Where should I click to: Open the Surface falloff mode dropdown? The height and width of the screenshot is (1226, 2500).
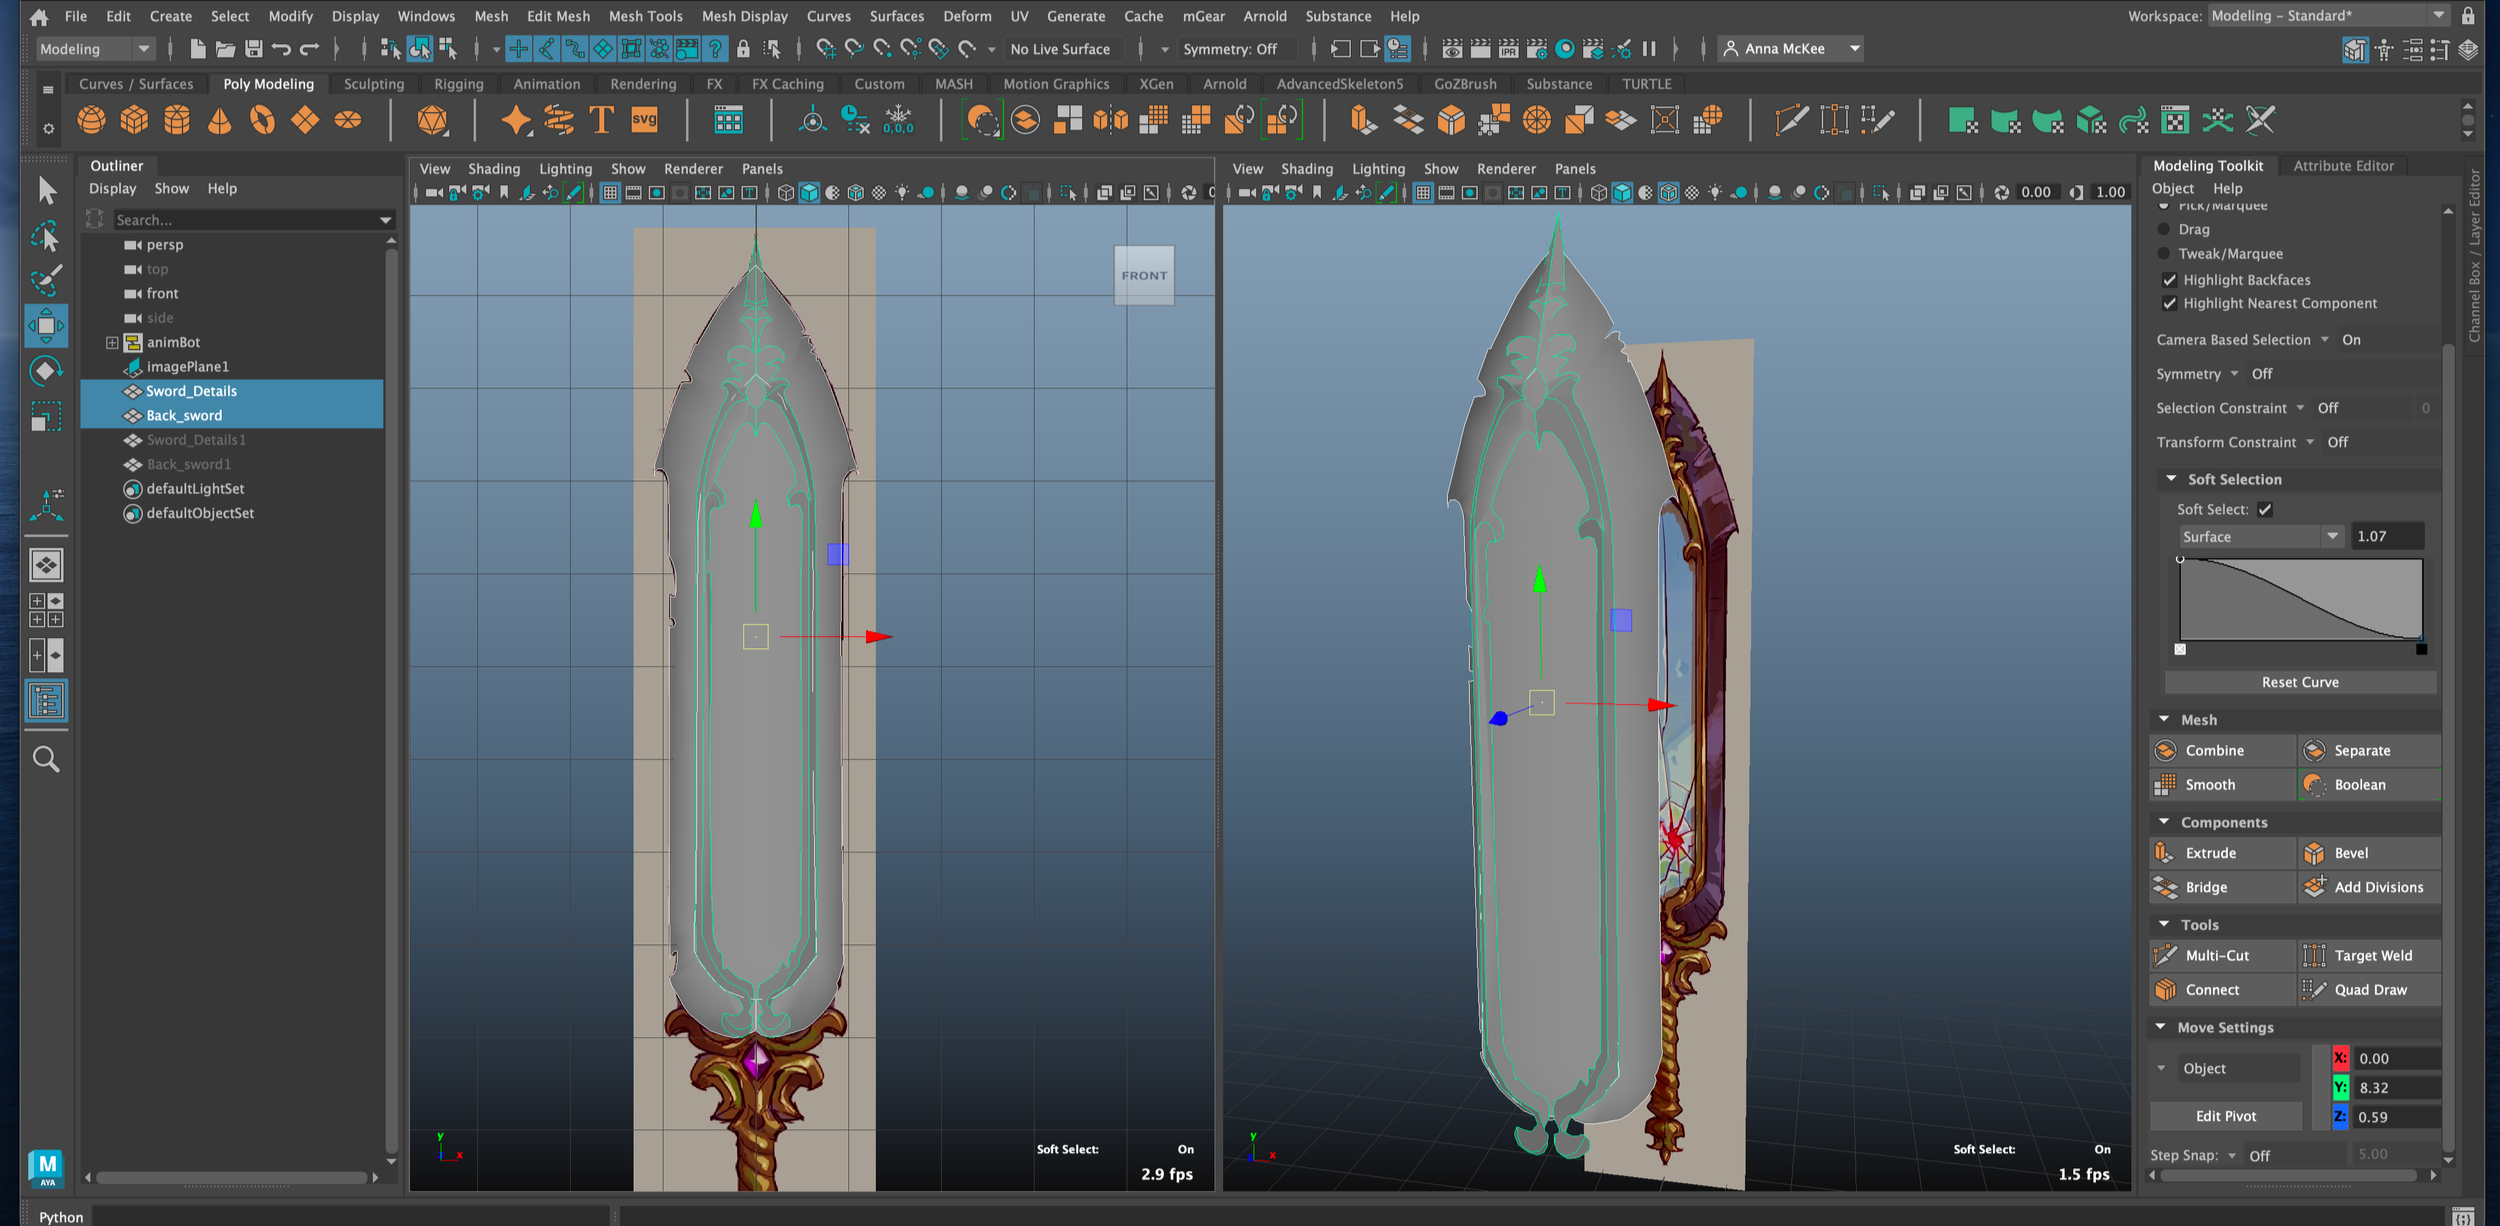coord(2260,536)
